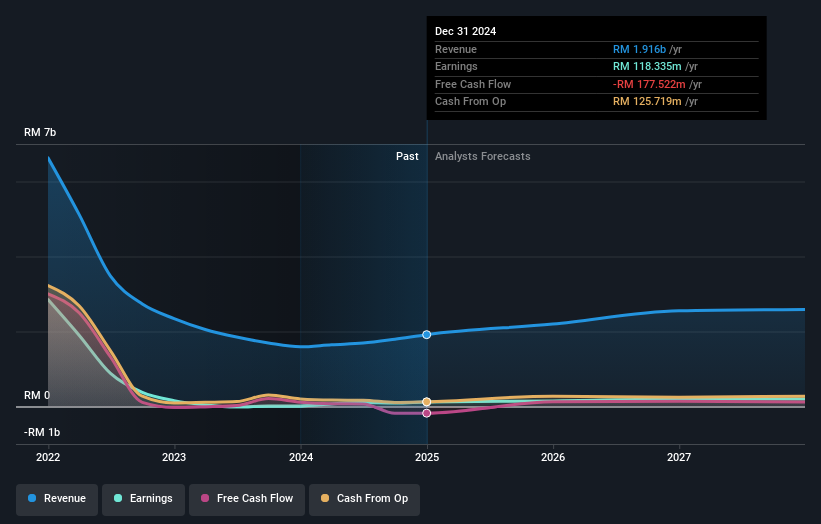Click the Free Cash Flow label in tooltip
Screen dimensions: 821x524
tap(473, 84)
